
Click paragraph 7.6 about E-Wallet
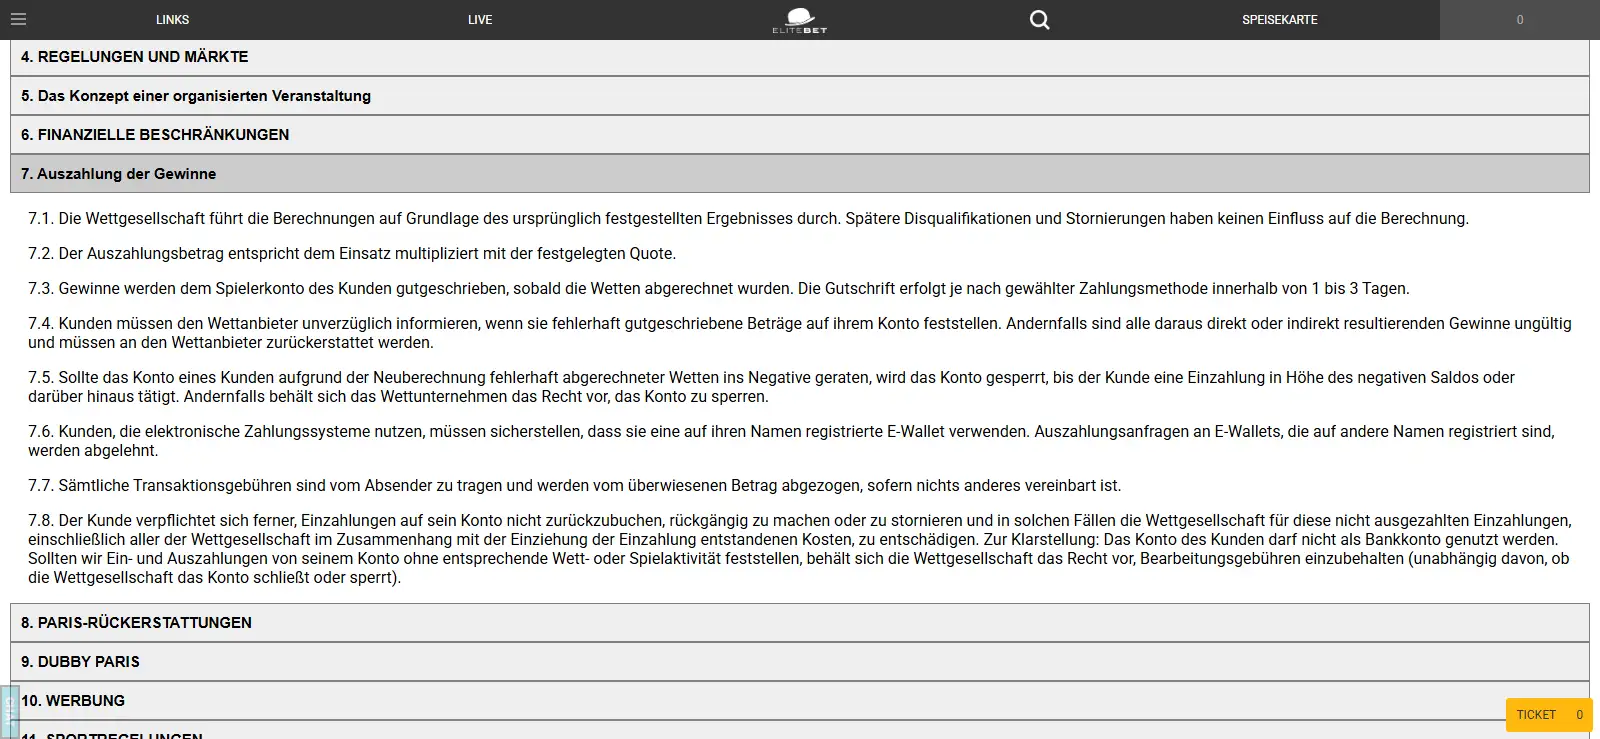[791, 441]
